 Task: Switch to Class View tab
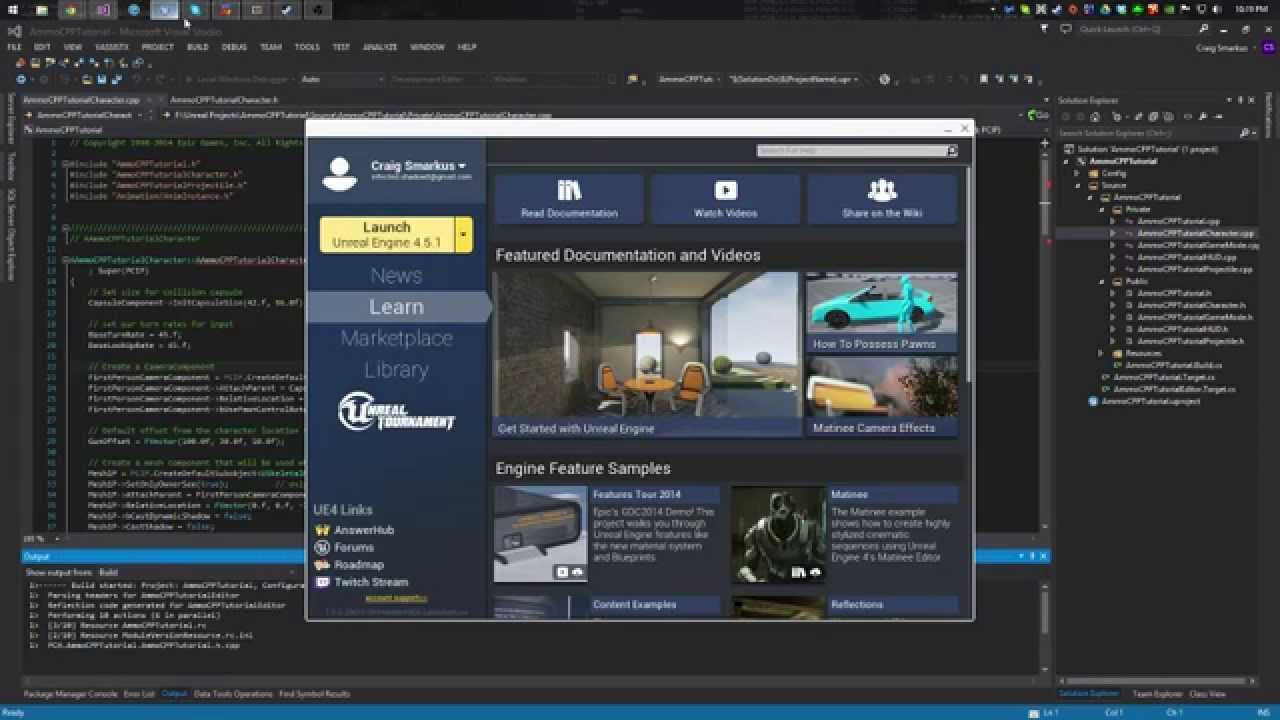(1208, 693)
